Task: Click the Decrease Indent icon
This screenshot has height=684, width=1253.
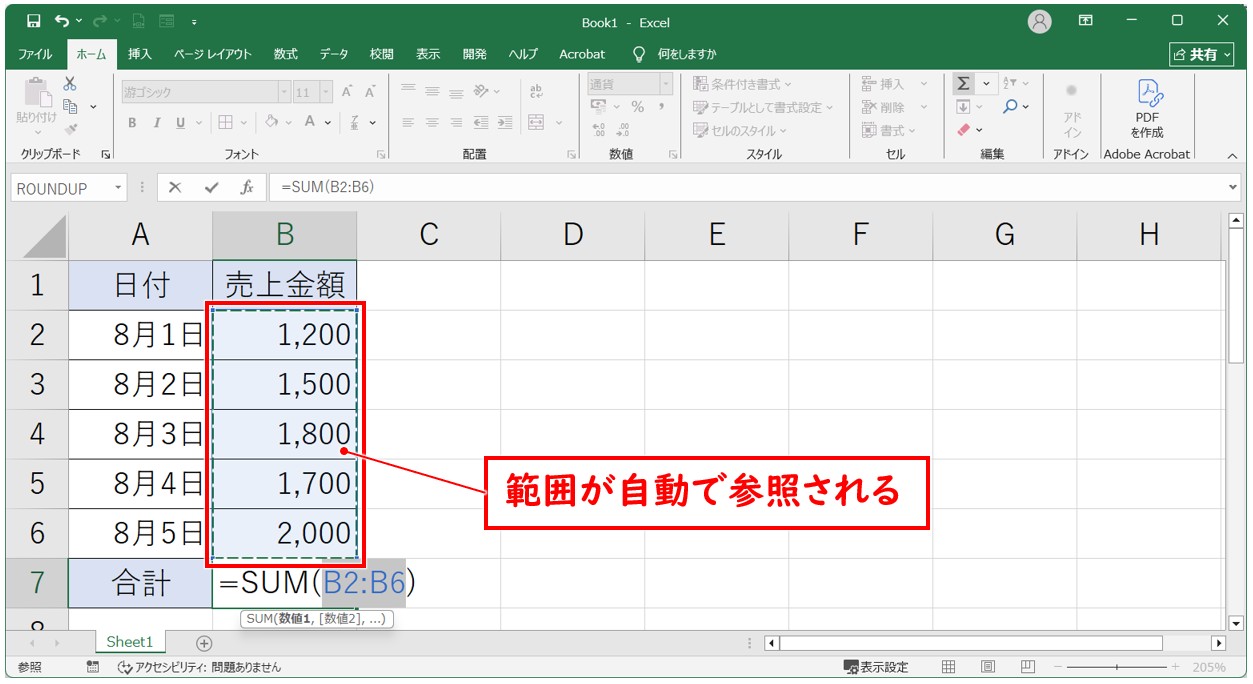Action: 480,123
